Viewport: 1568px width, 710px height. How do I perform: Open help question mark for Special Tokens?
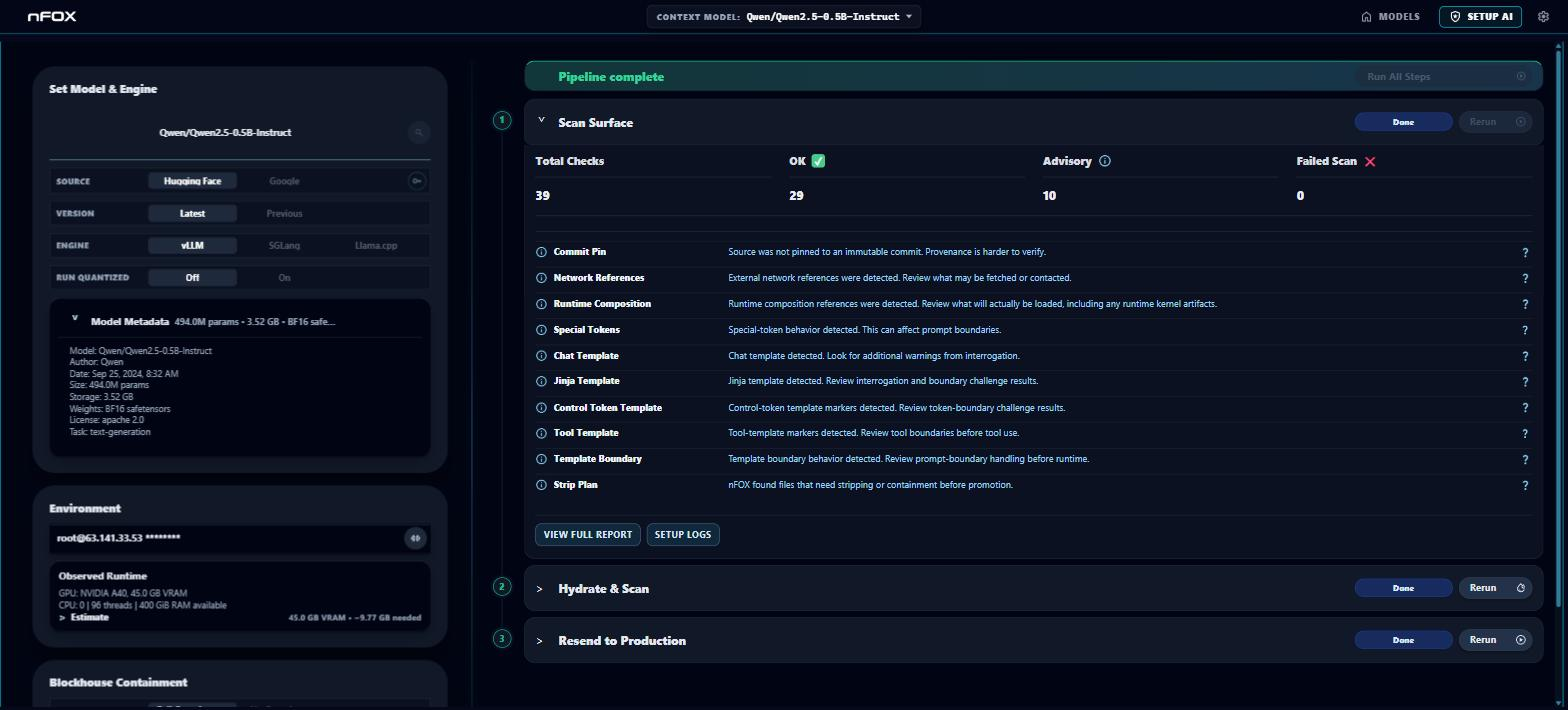1525,331
